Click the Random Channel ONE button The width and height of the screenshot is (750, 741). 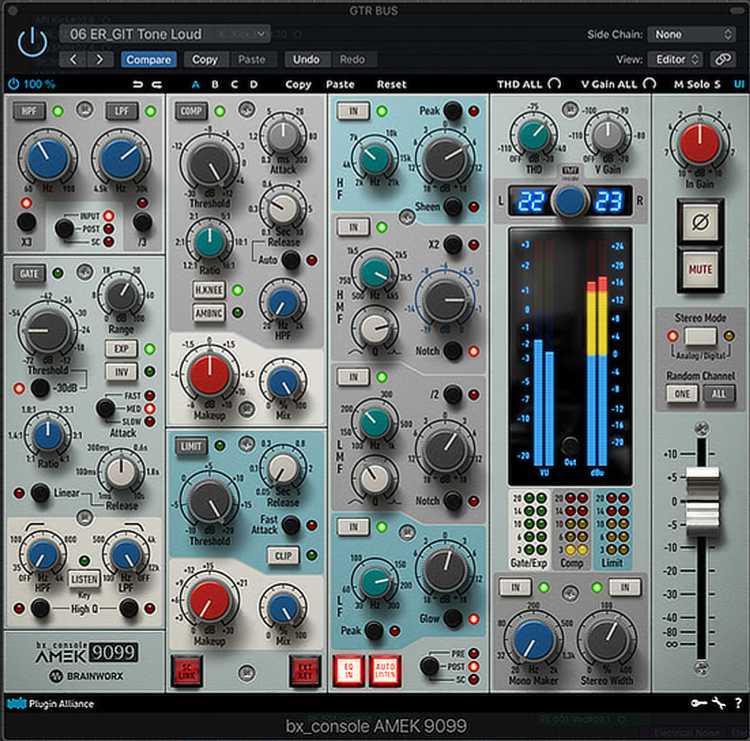682,394
